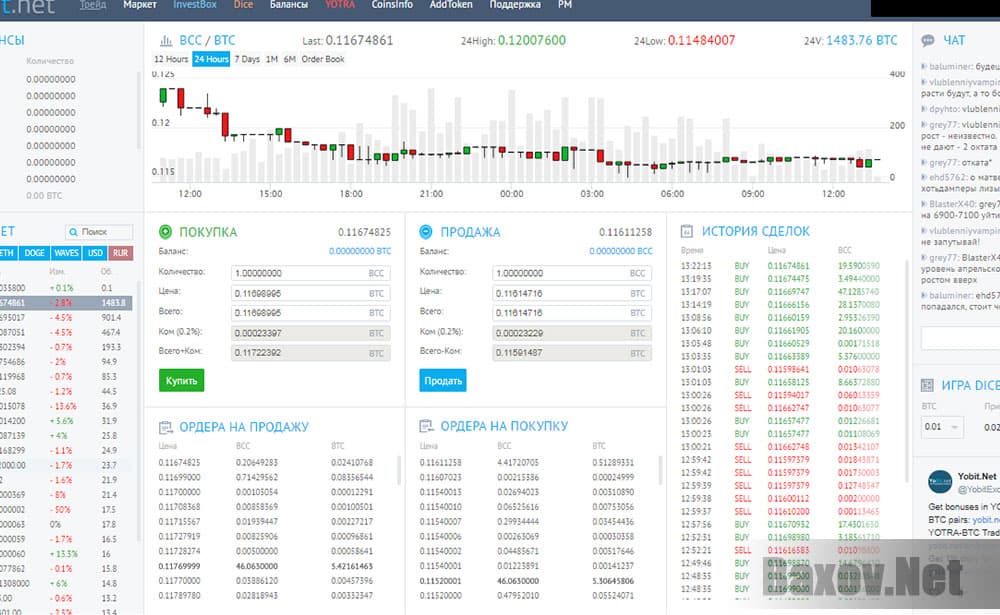Click the candlestick chart icon beside BCC/BTC
Viewport: 1000px width, 615px height.
click(168, 43)
